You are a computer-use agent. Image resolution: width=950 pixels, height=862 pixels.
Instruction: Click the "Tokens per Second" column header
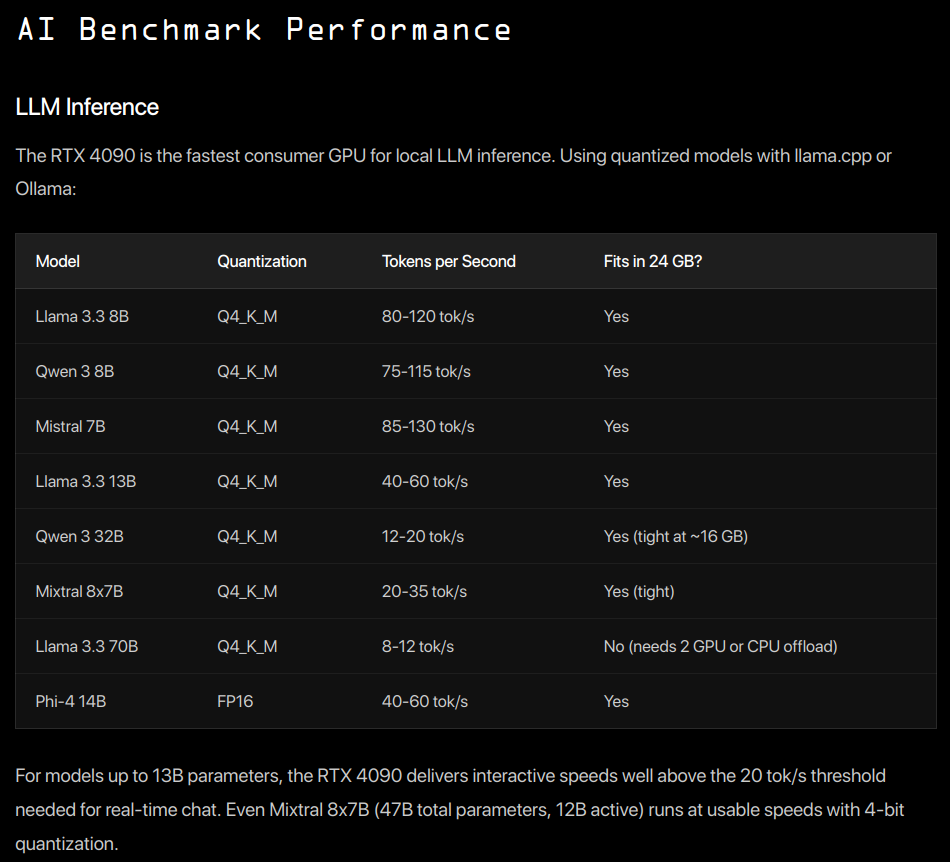449,261
